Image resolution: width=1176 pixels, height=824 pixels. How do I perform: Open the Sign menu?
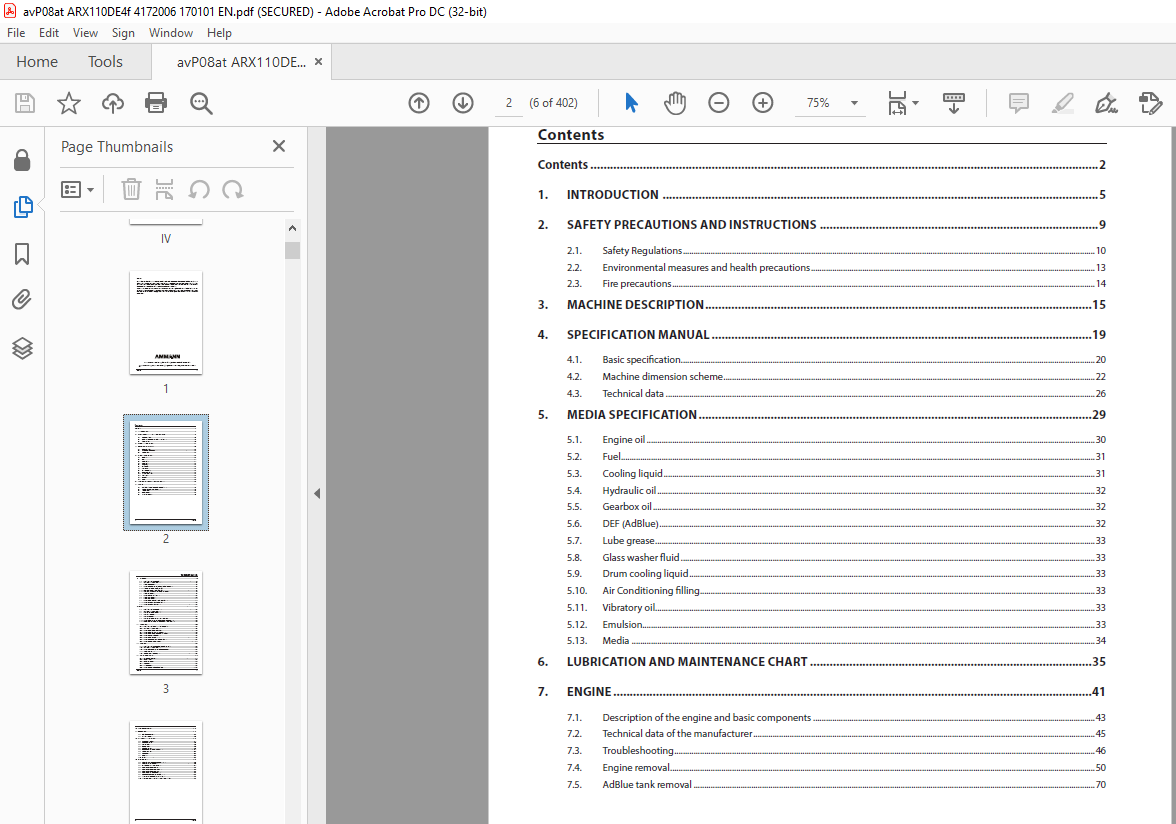[123, 33]
